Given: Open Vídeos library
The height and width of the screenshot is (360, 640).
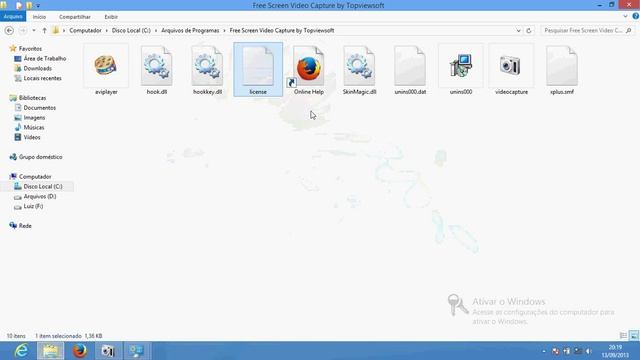Looking at the screenshot, I should point(32,137).
